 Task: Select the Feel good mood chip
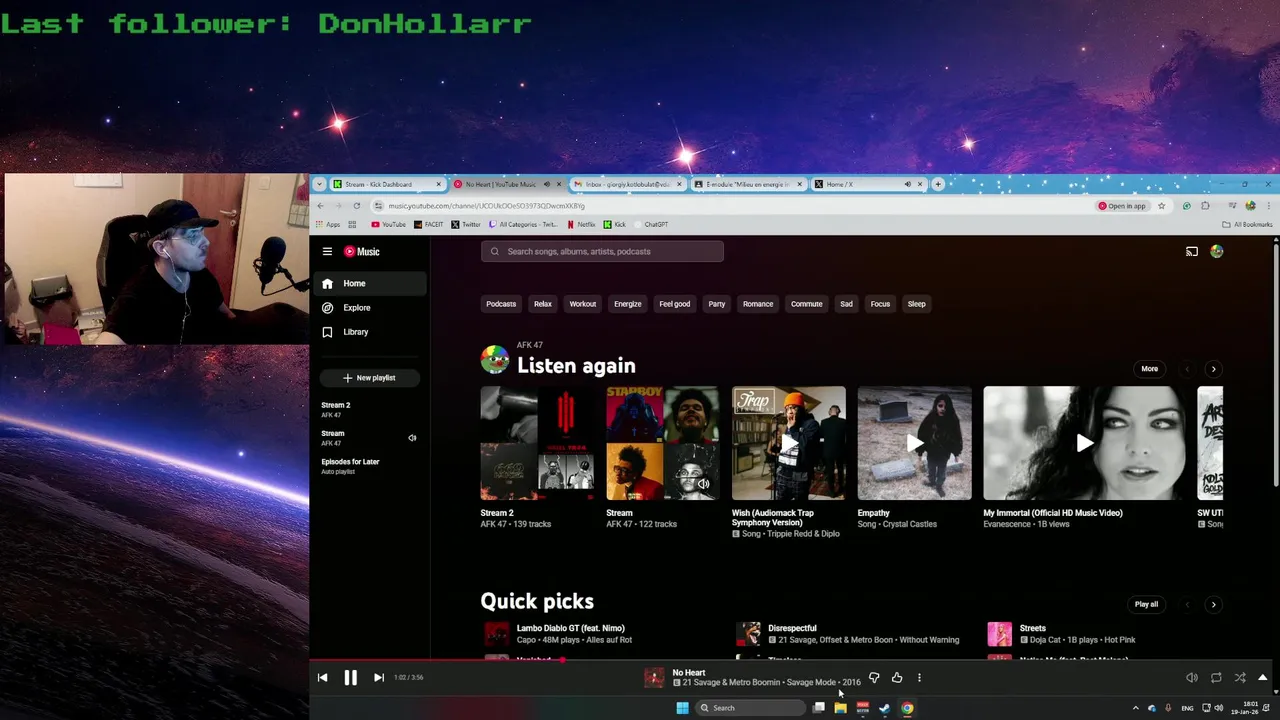click(675, 304)
